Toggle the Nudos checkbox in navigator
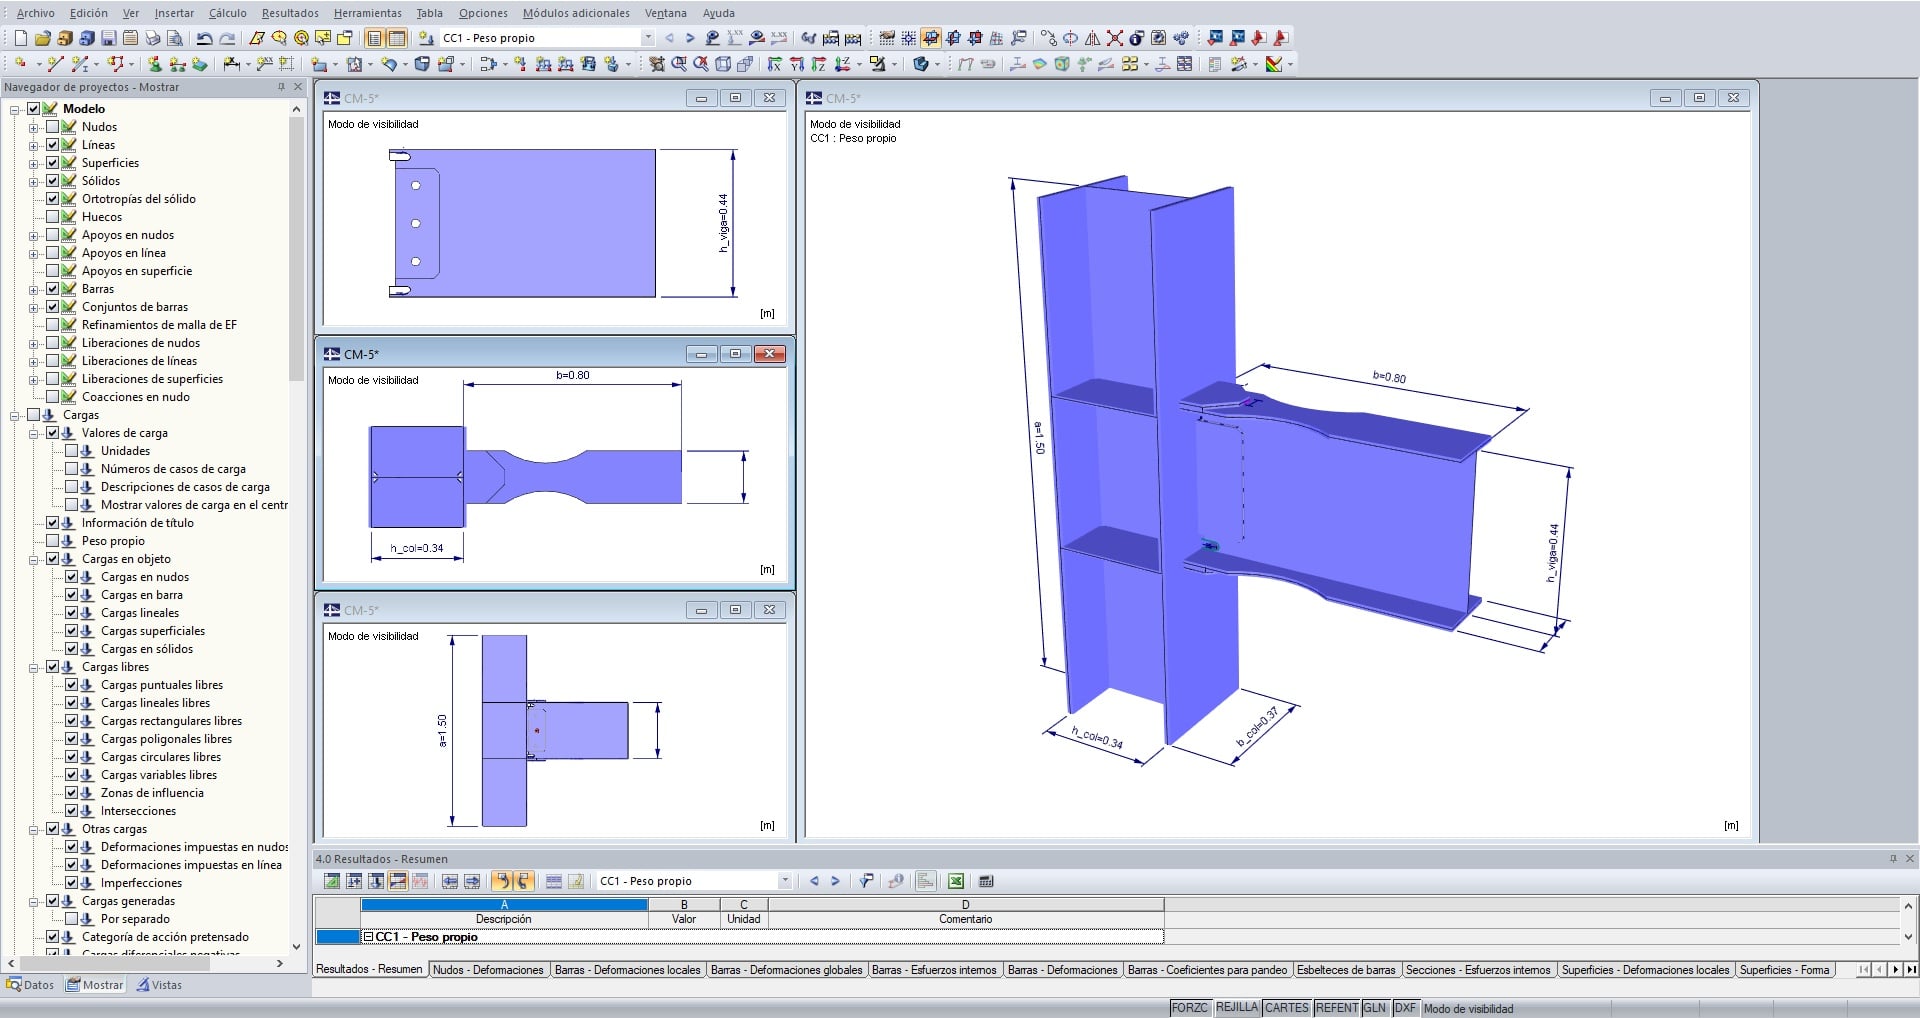This screenshot has width=1920, height=1018. click(x=53, y=127)
